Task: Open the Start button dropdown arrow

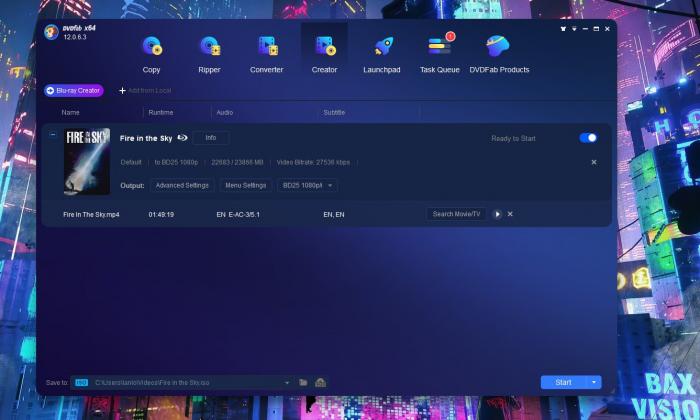Action: pyautogui.click(x=594, y=382)
